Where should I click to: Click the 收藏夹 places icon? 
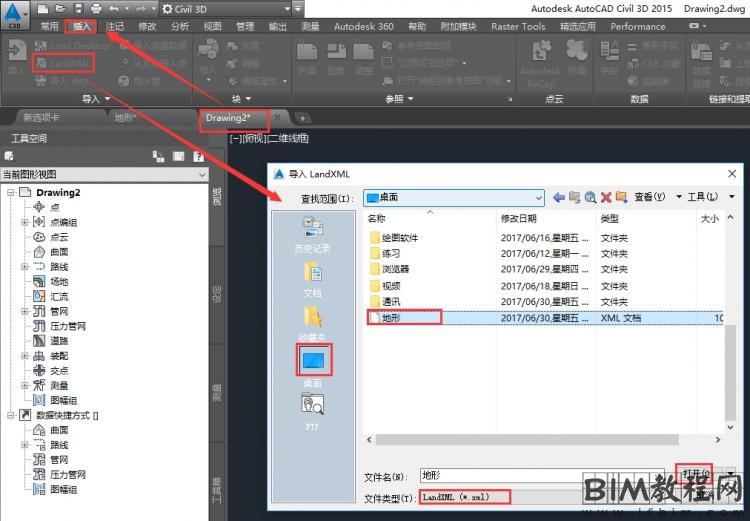tap(312, 324)
